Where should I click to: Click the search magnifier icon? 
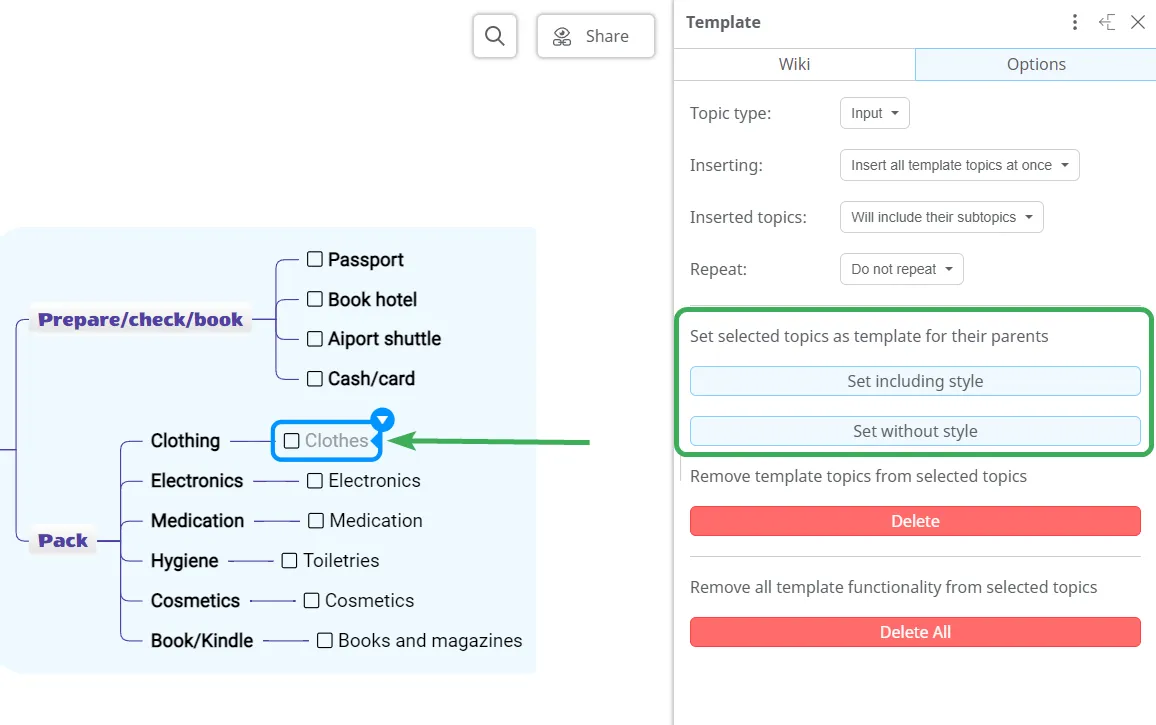(x=494, y=36)
